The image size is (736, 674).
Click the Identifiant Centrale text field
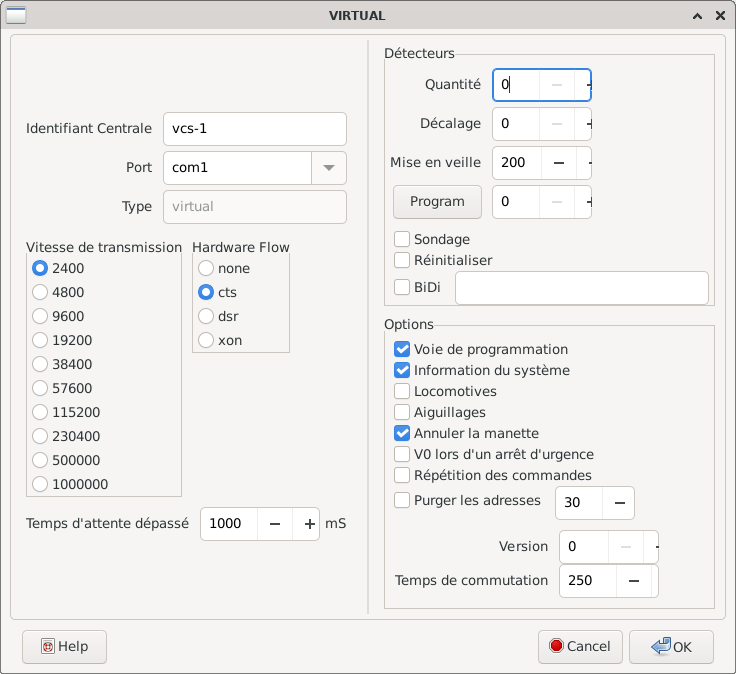click(x=254, y=129)
